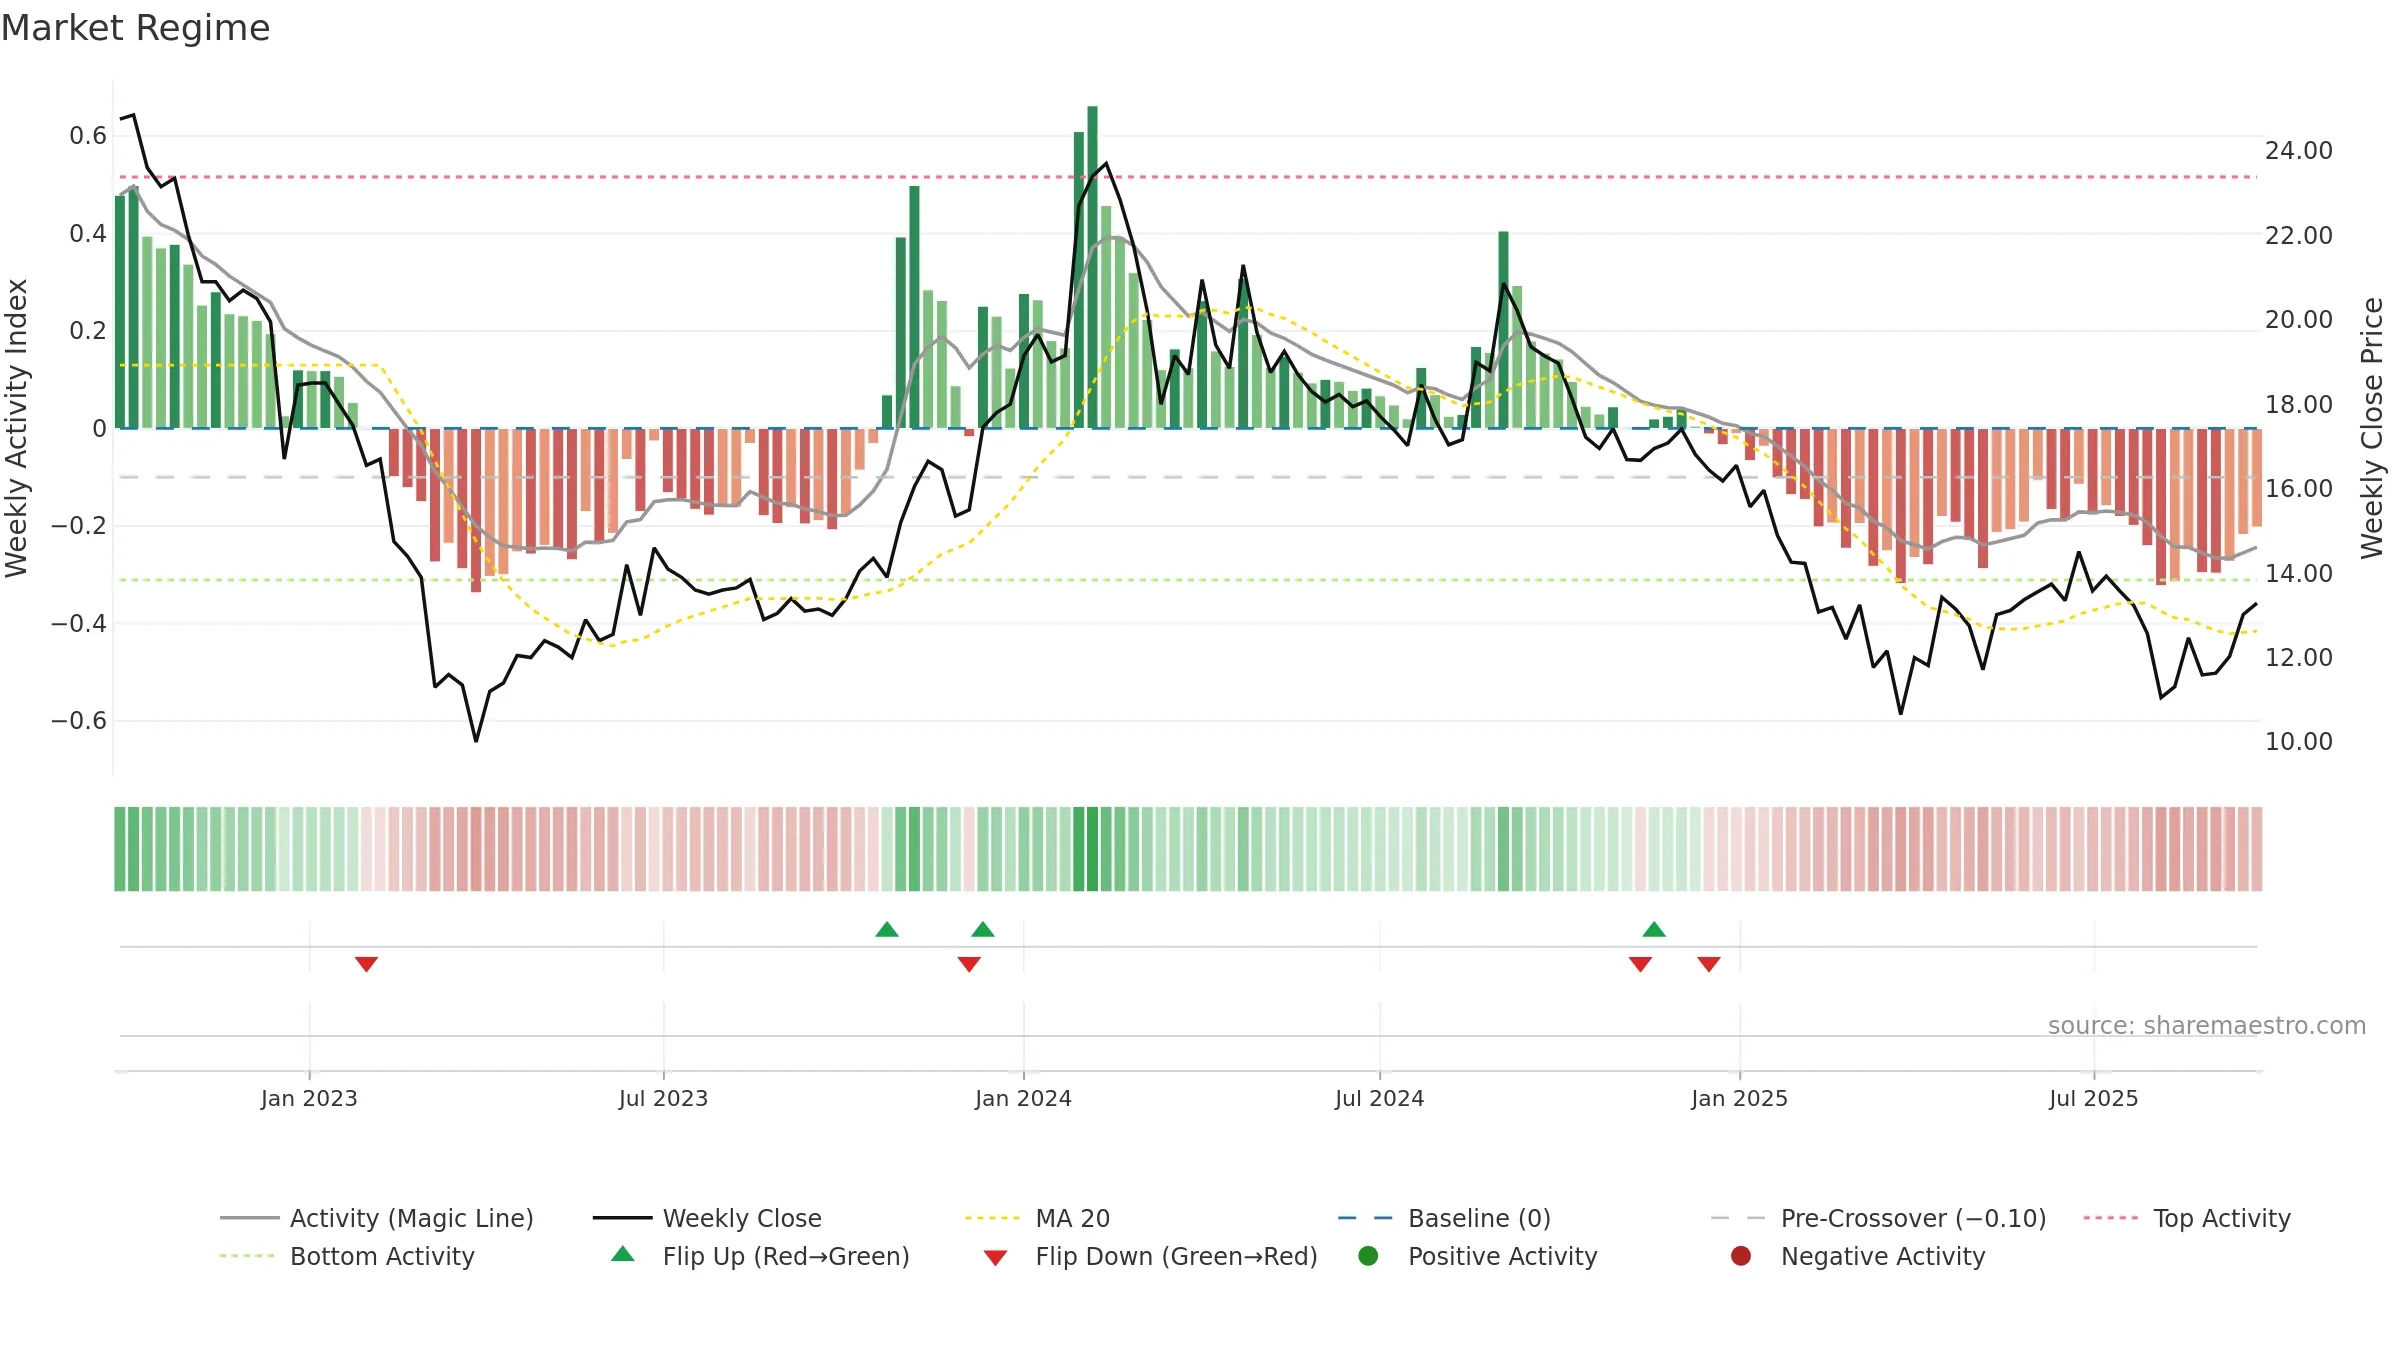2400x1350 pixels.
Task: Toggle the Pre-Crossover (−0.10) legend entry
Action: click(x=1878, y=1218)
